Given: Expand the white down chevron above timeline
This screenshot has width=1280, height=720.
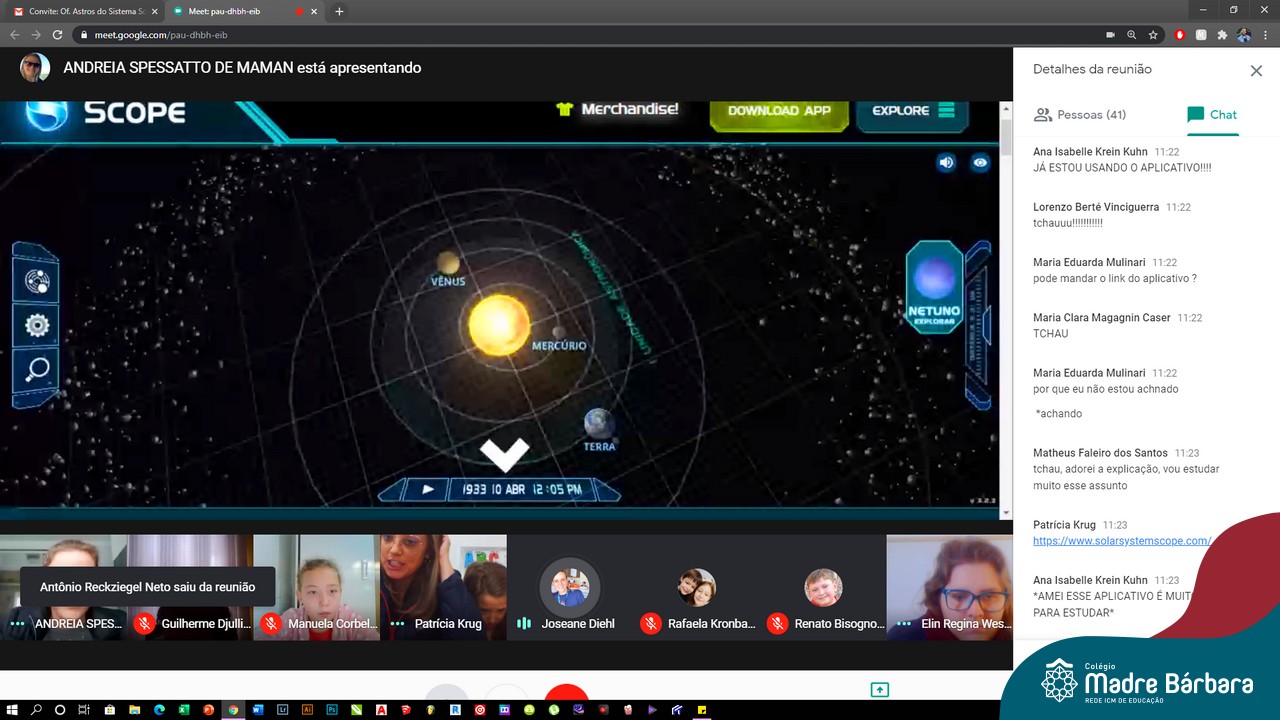Looking at the screenshot, I should tap(504, 454).
